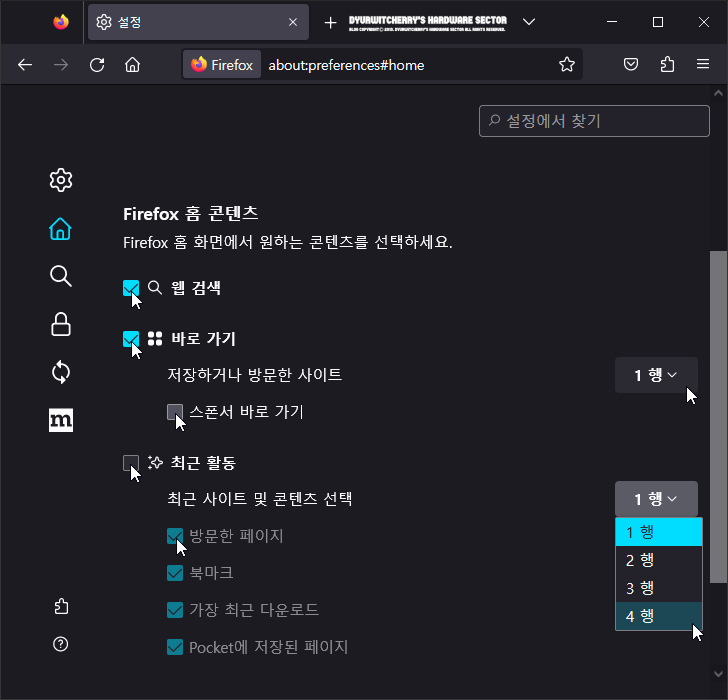Image resolution: width=728 pixels, height=700 pixels.
Task: Open a new tab with the plus
Action: click(x=330, y=22)
